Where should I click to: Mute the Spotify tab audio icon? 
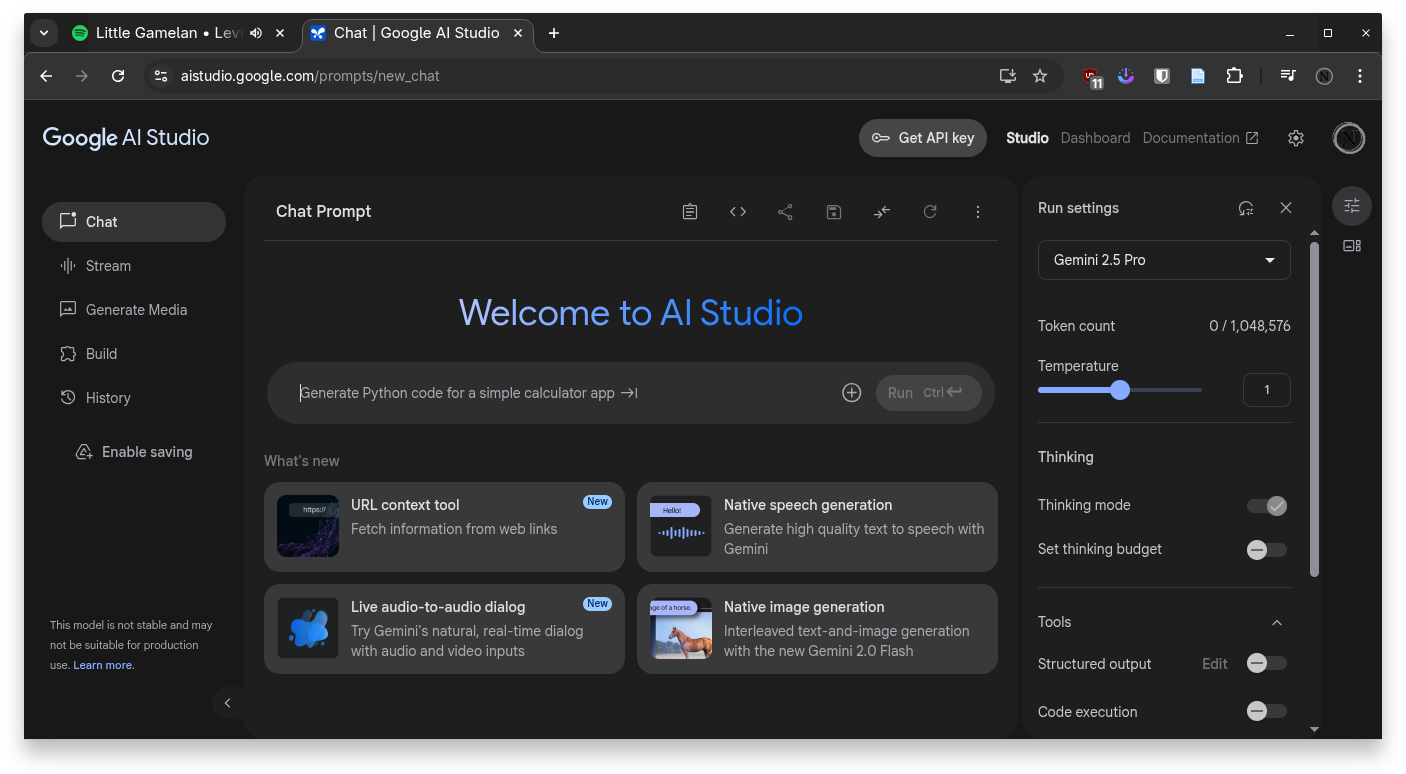point(256,33)
